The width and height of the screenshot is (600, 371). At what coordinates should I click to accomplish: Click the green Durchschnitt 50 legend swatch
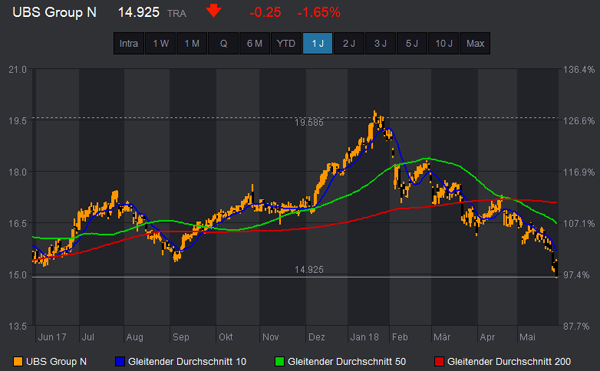pos(279,361)
